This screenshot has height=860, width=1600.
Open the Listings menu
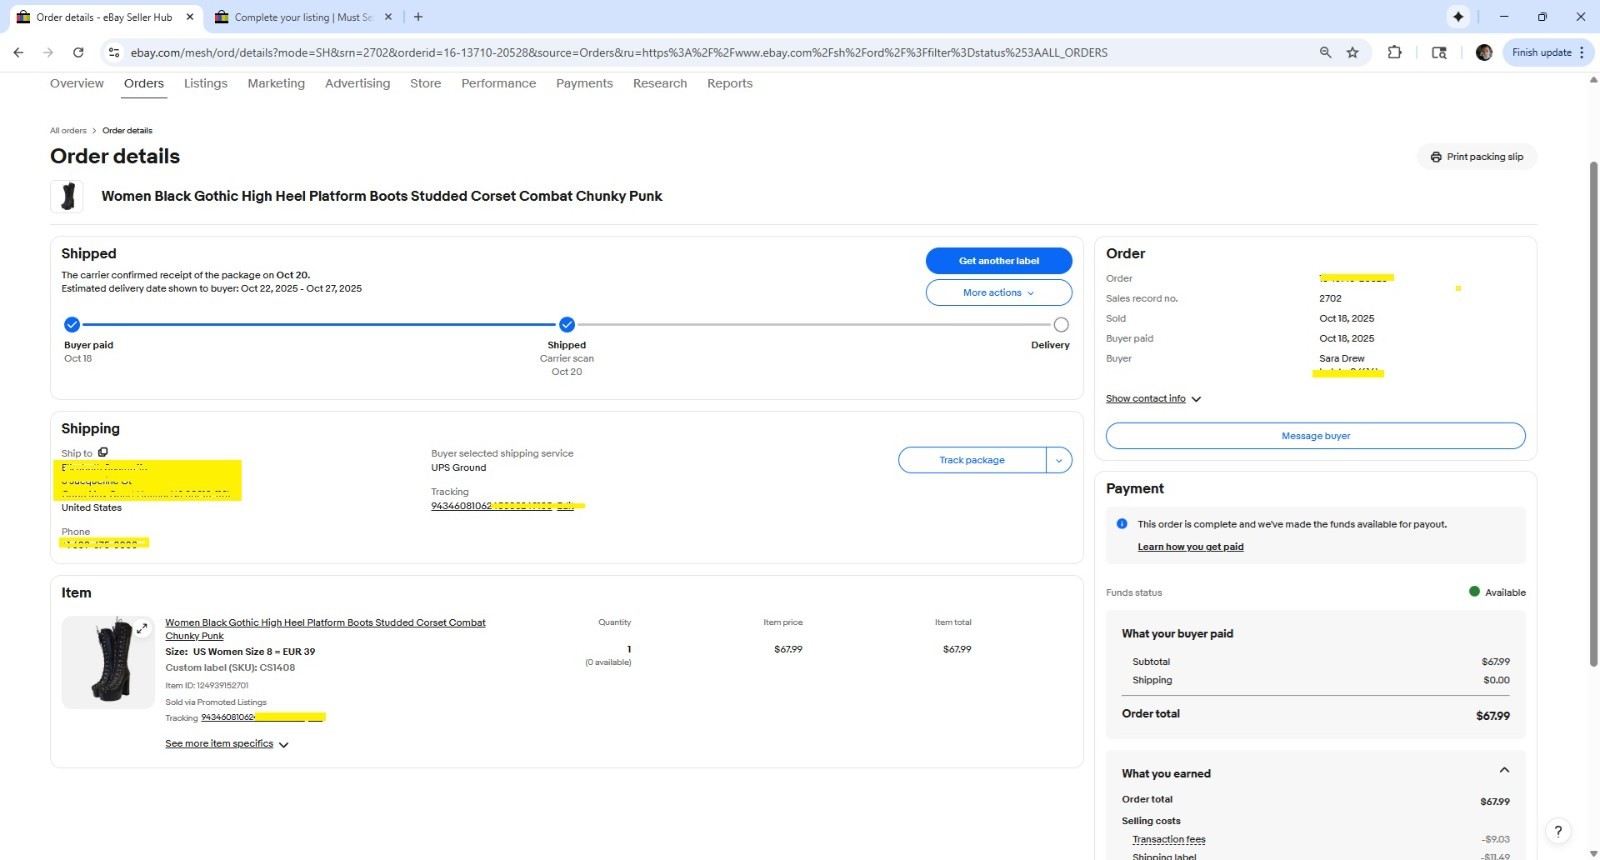click(x=206, y=84)
